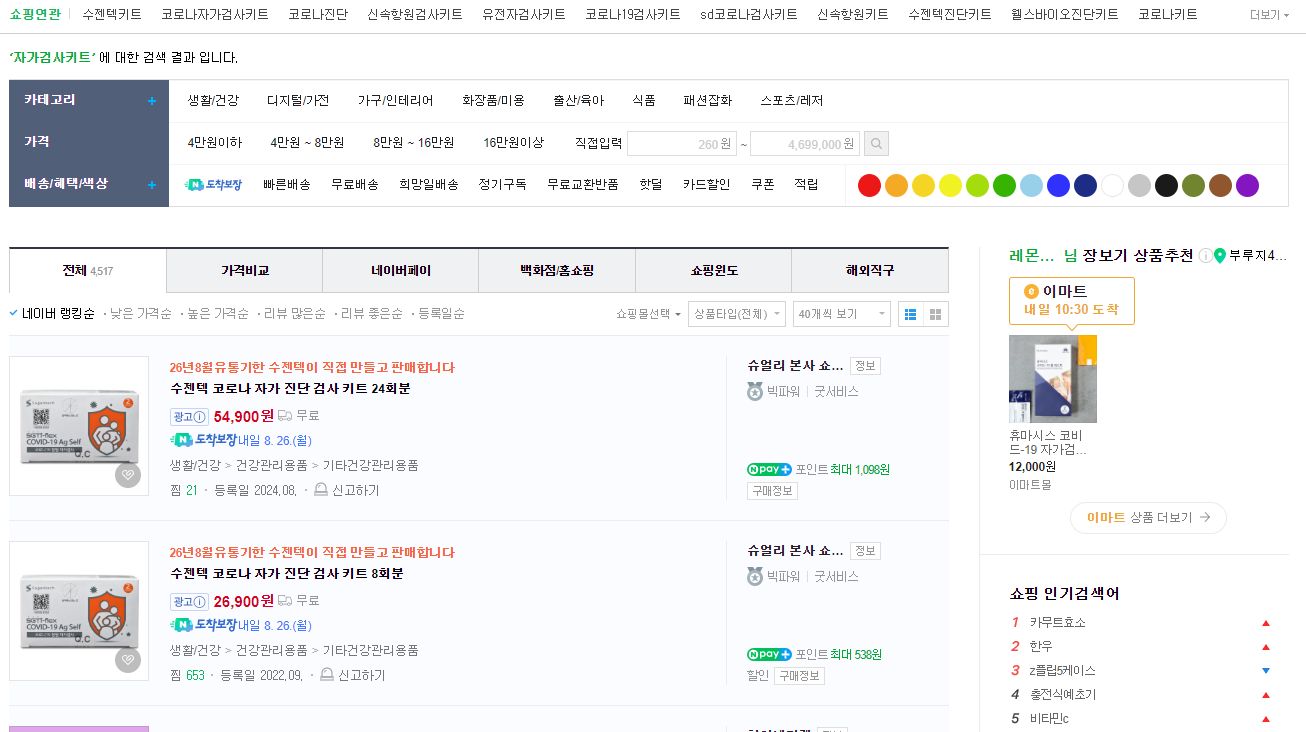Switch to grid view icon next to list view
Viewport: 1306px width, 732px height.
click(935, 313)
